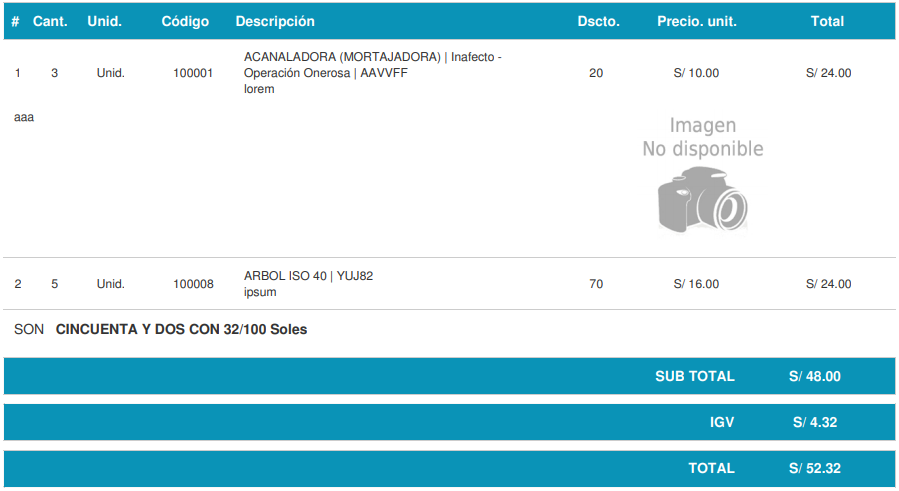Screen dimensions: 899x491
Task: Click the ARBOL ISO 40 description
Action: click(x=308, y=276)
